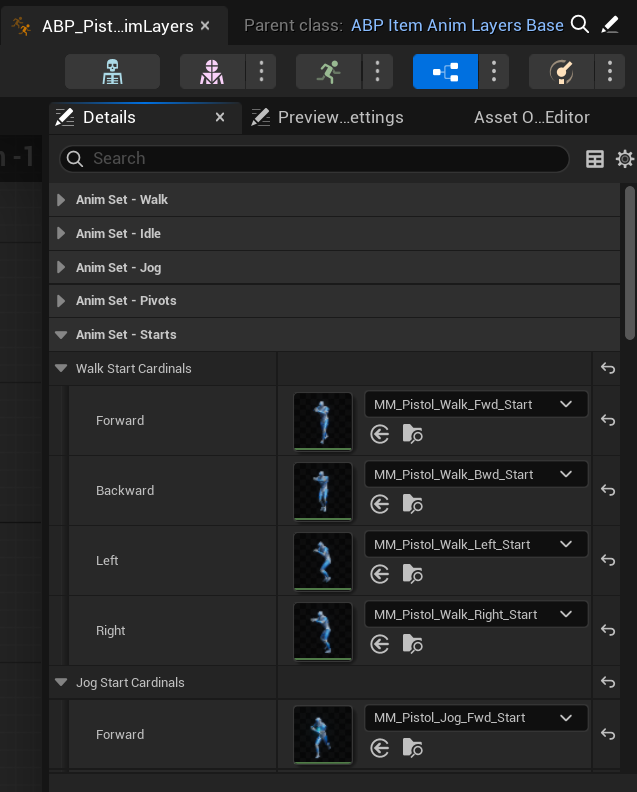This screenshot has width=637, height=792.
Task: Browse to Walk Backward asset in Content Browser
Action: (x=412, y=504)
